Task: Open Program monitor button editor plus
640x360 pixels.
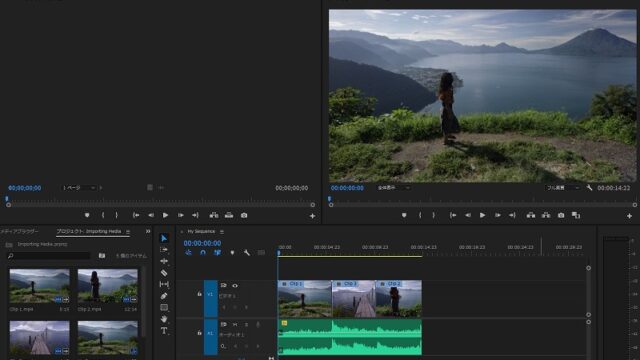Action: pyautogui.click(x=629, y=216)
